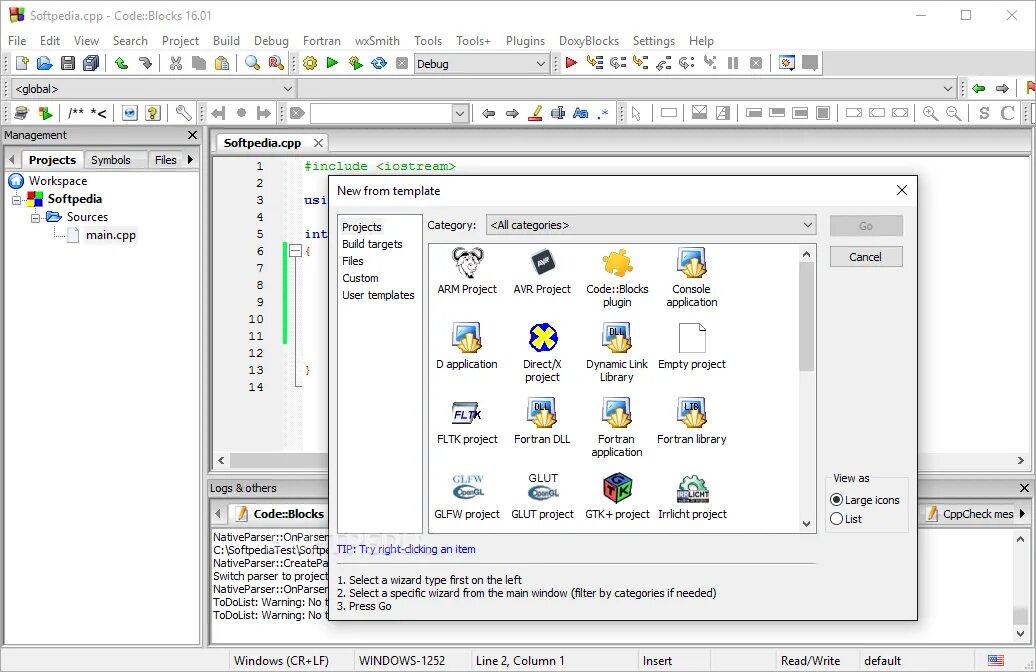Save the file with the floppy disk icon
The image size is (1036, 672).
(x=67, y=63)
